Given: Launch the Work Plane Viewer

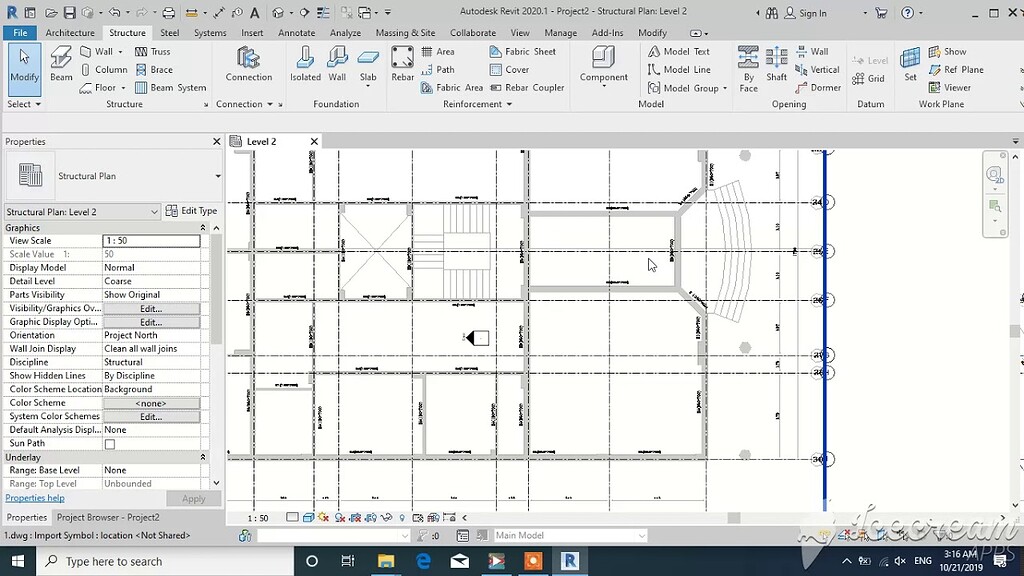Looking at the screenshot, I should (x=955, y=87).
